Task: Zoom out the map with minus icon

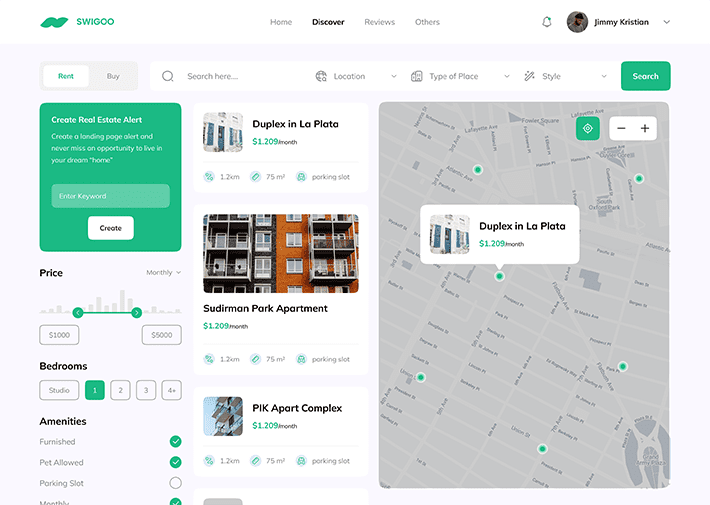Action: [x=621, y=129]
